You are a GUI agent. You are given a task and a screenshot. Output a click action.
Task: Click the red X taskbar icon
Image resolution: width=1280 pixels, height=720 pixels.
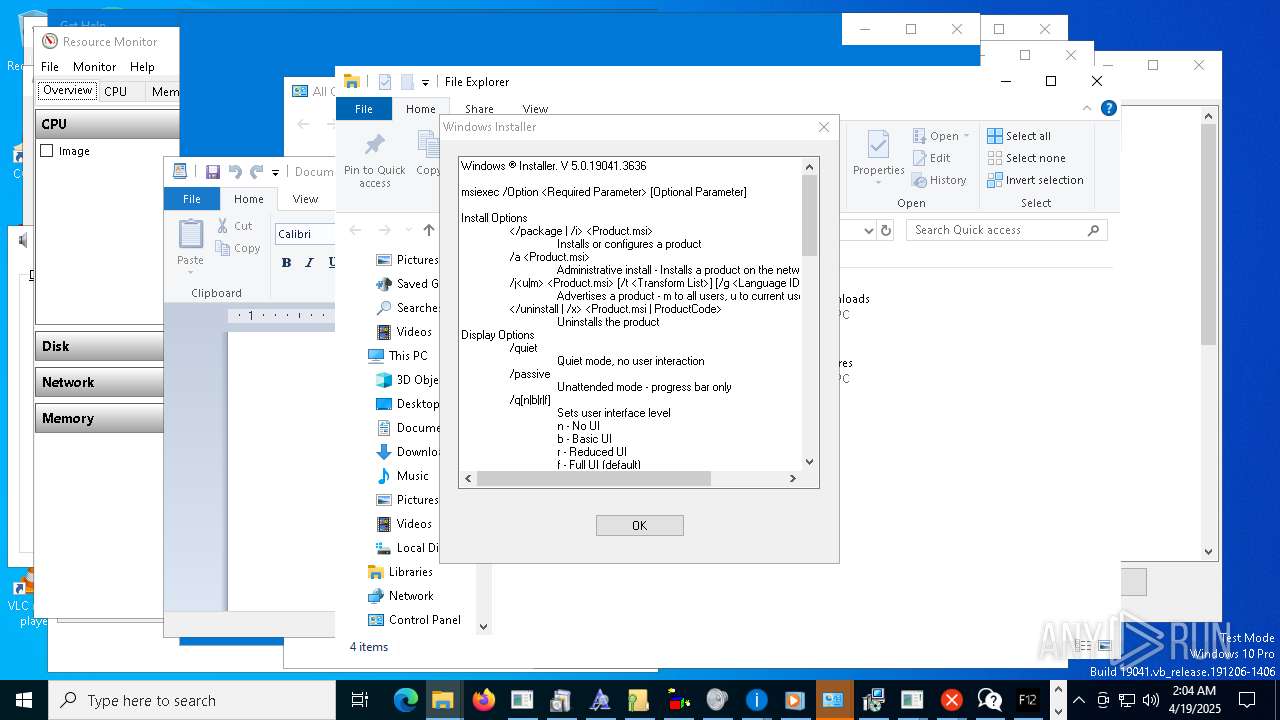(951, 700)
